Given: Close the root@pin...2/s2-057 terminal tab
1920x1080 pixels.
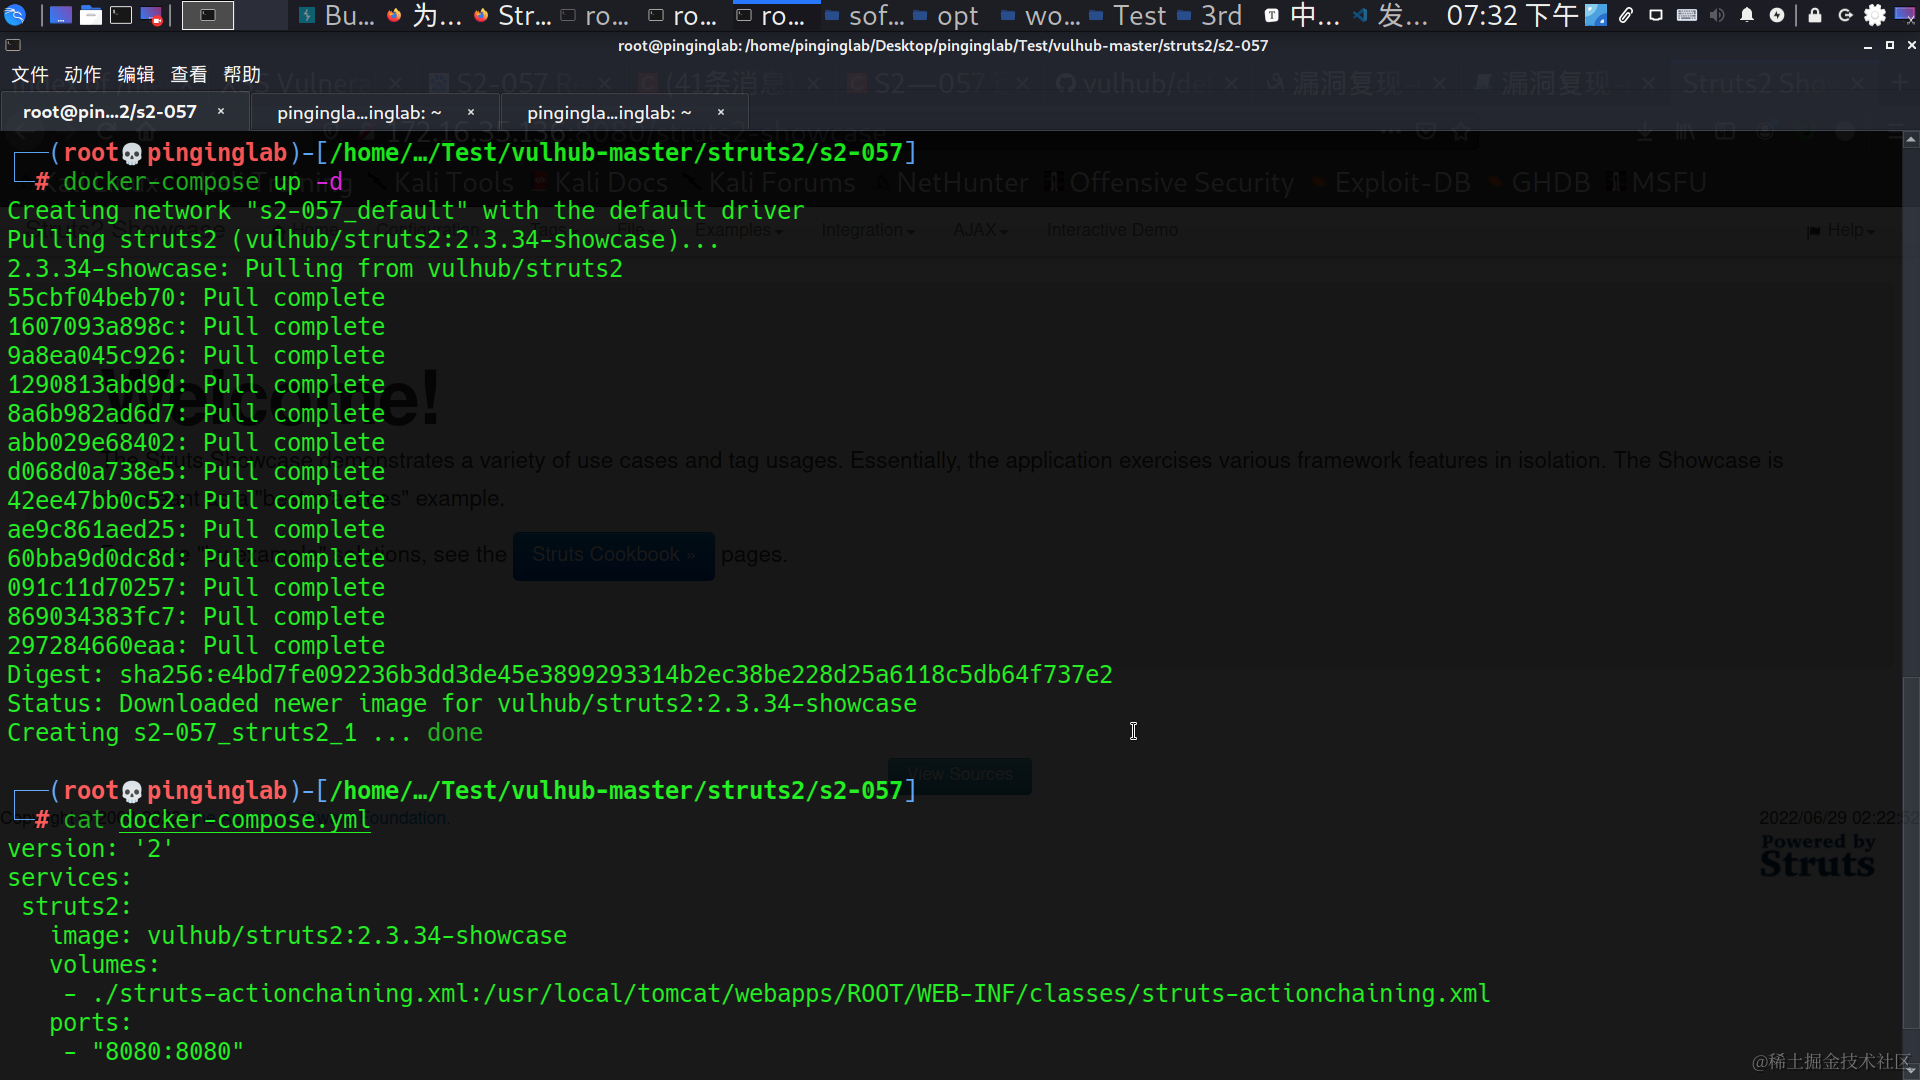Looking at the screenshot, I should pyautogui.click(x=221, y=112).
